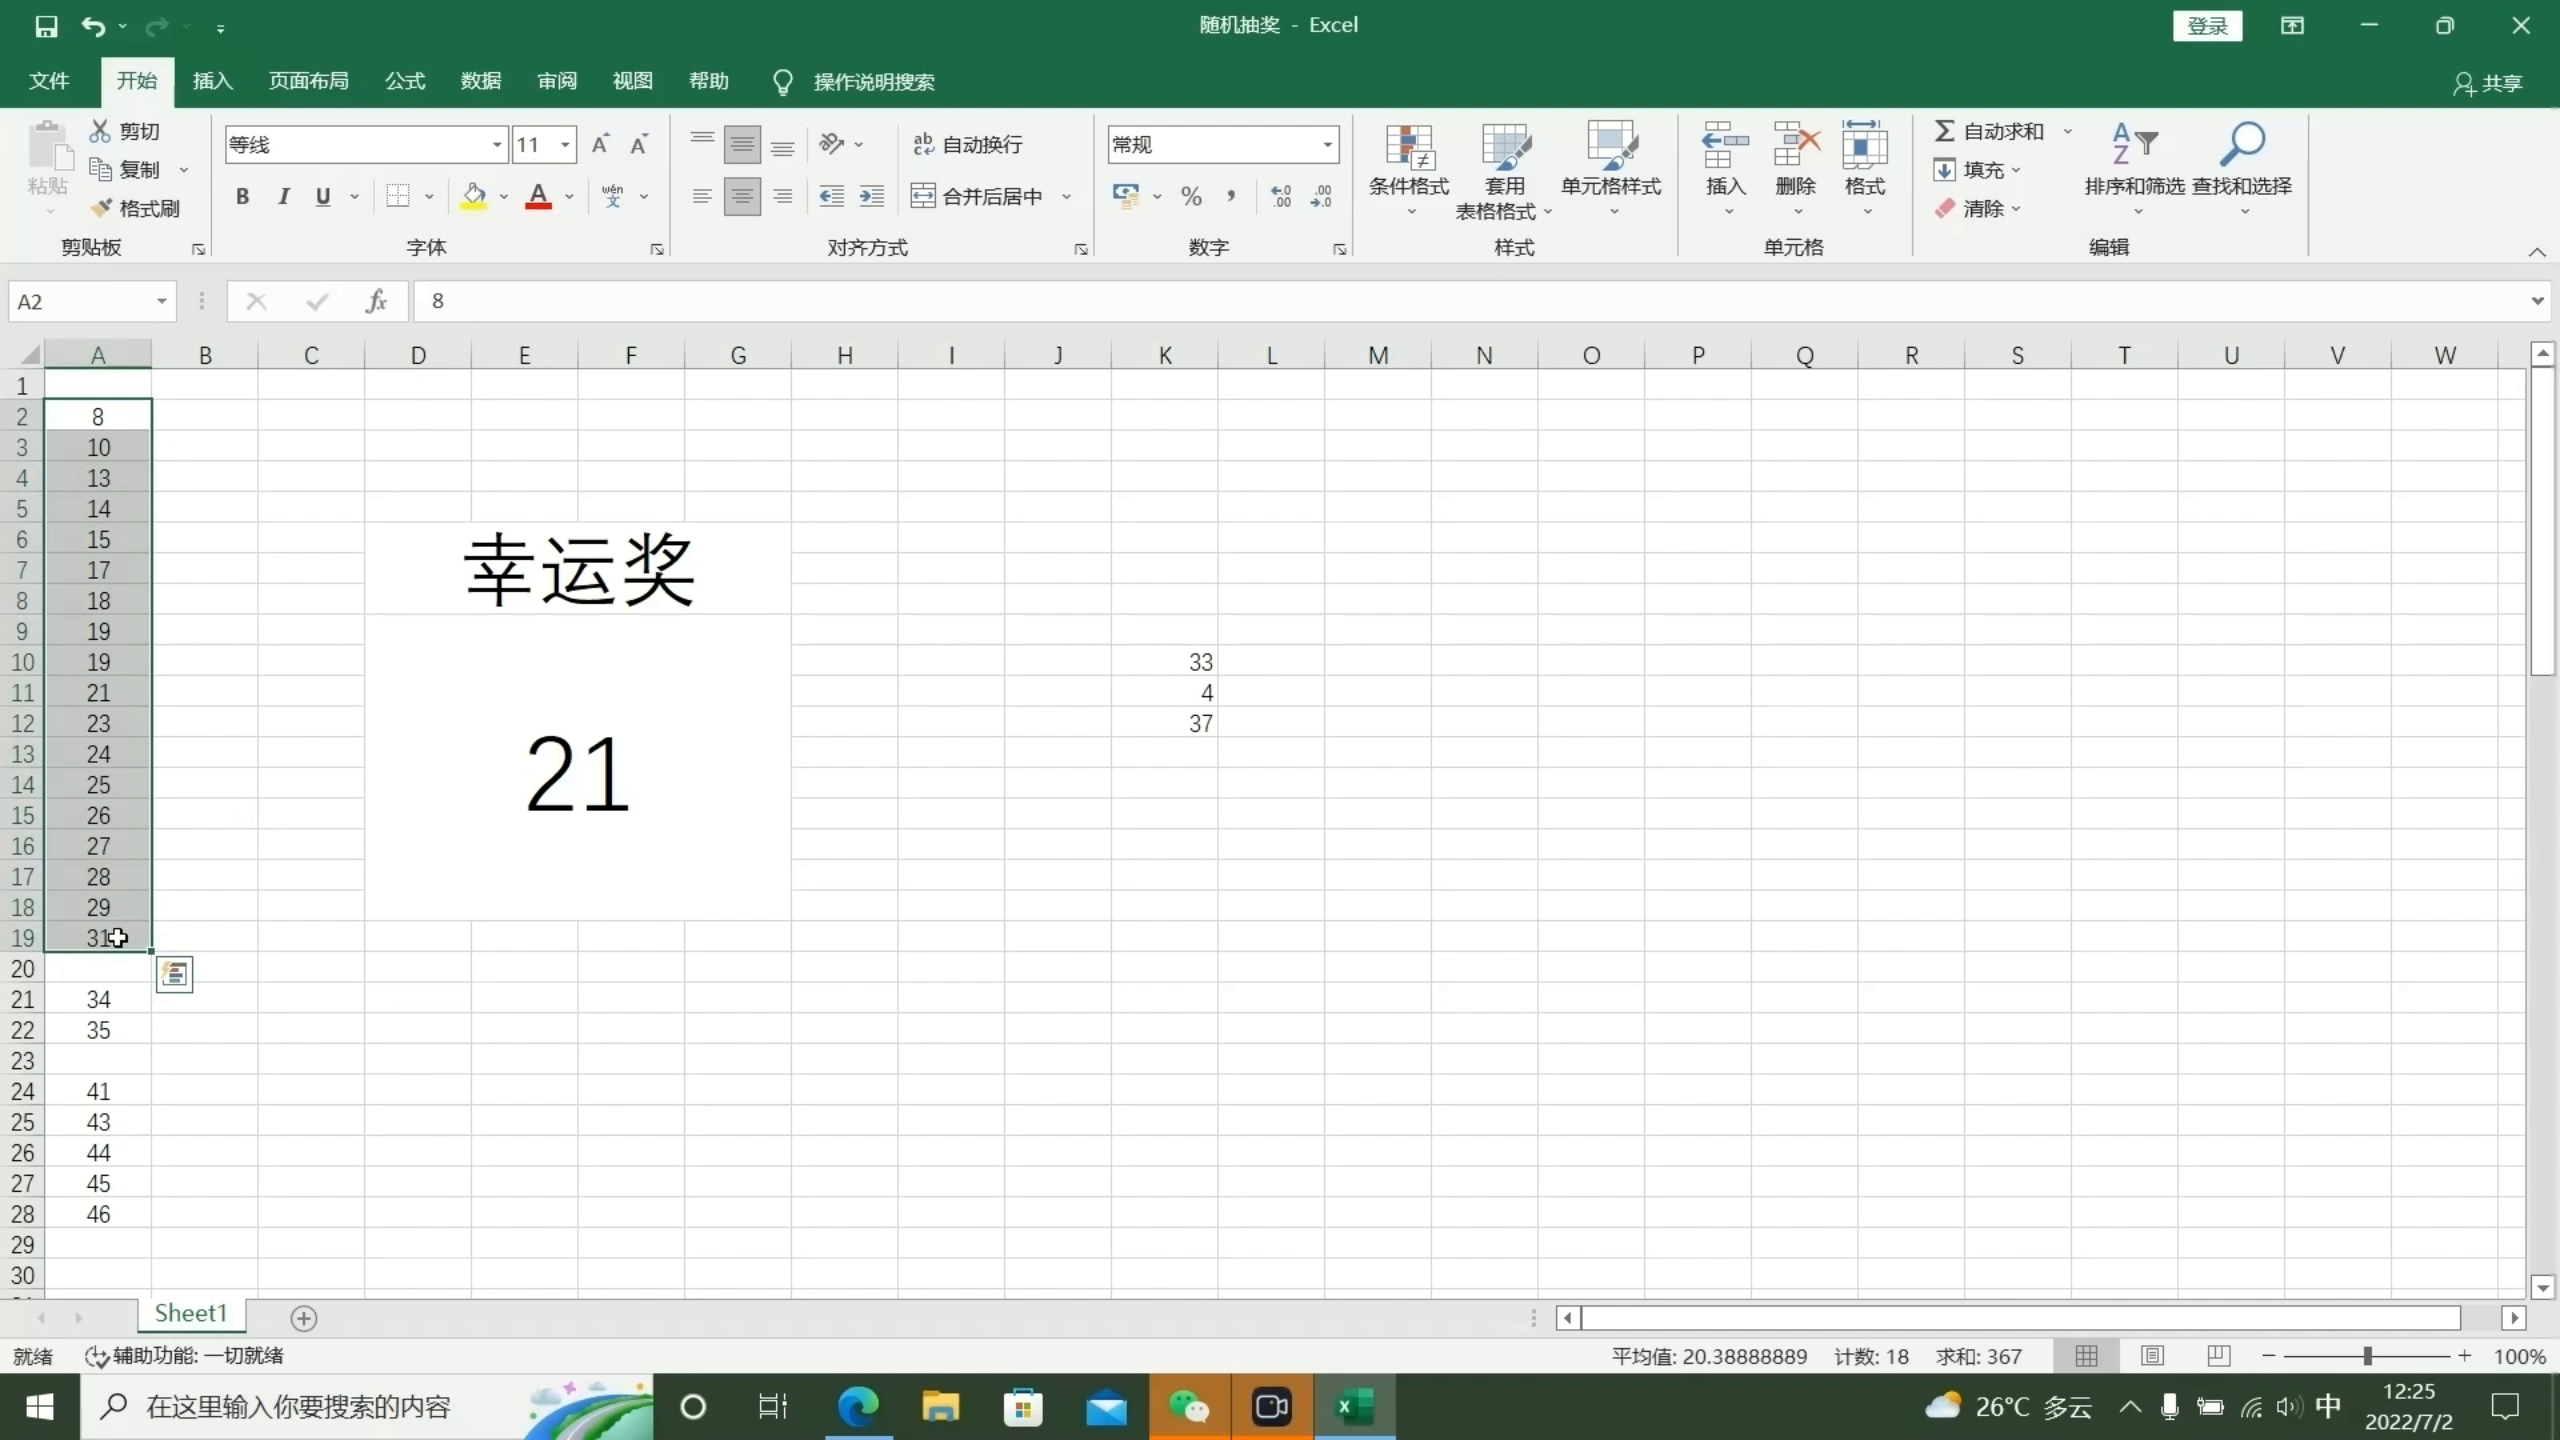Viewport: 2560px width, 1440px height.
Task: Click the Share (共享) button
Action: click(2487, 83)
